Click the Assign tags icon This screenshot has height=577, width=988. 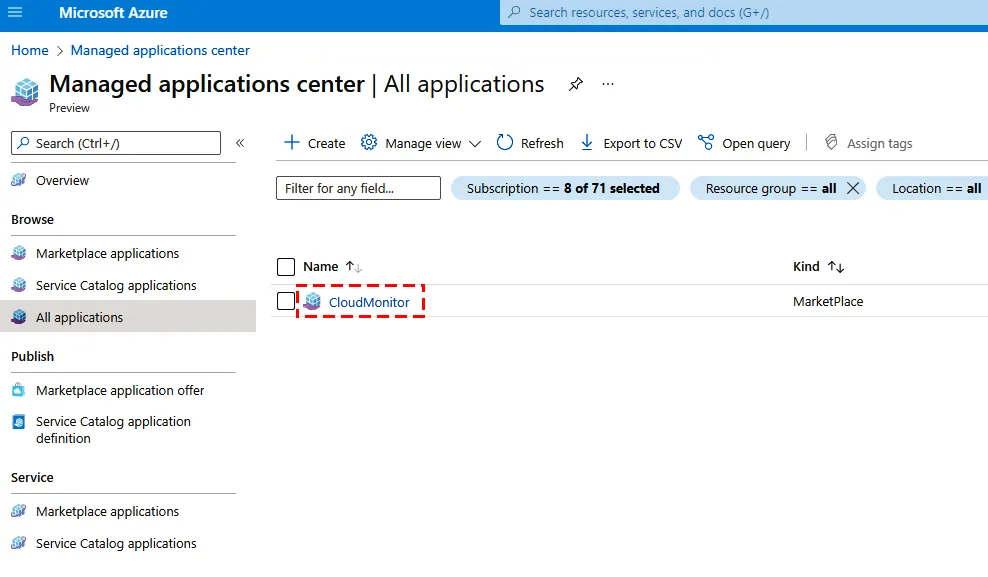pyautogui.click(x=831, y=142)
